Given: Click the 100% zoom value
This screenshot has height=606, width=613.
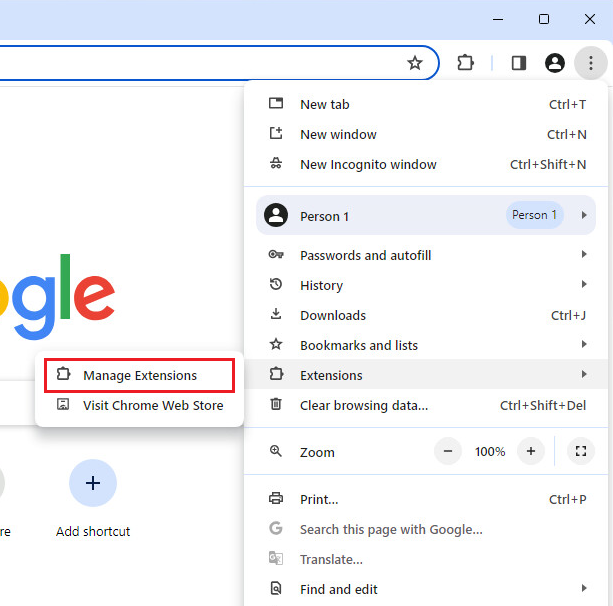Looking at the screenshot, I should (490, 452).
